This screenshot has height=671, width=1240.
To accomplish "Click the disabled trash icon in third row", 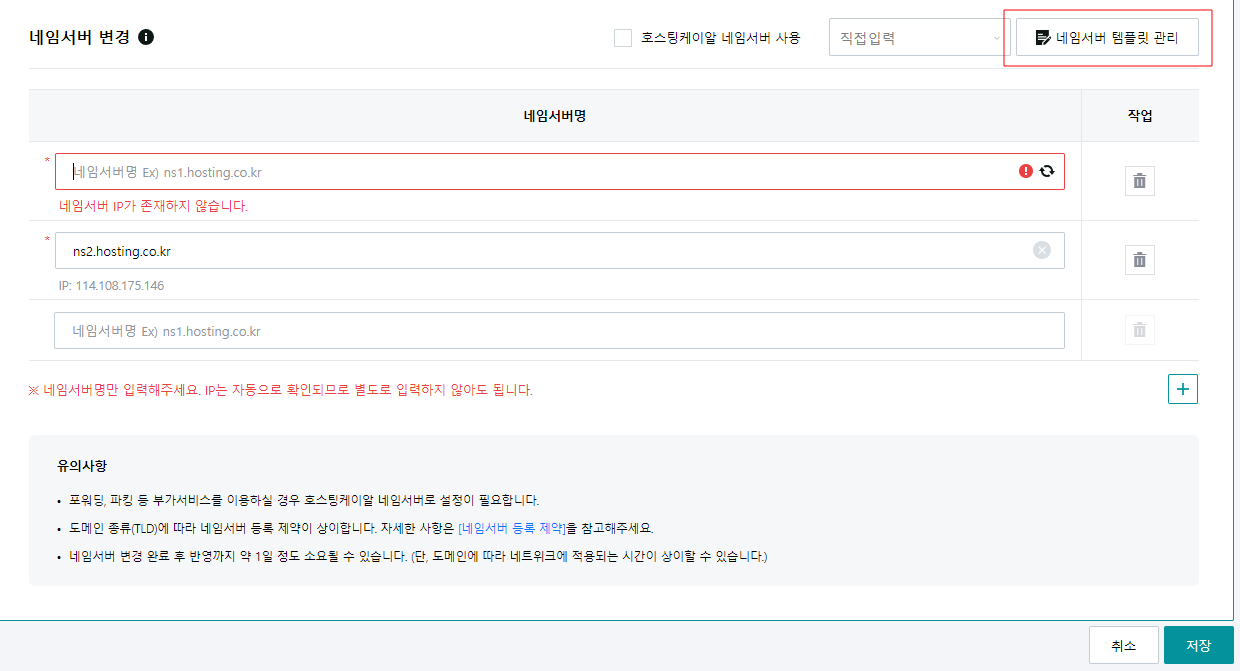I will pos(1139,330).
